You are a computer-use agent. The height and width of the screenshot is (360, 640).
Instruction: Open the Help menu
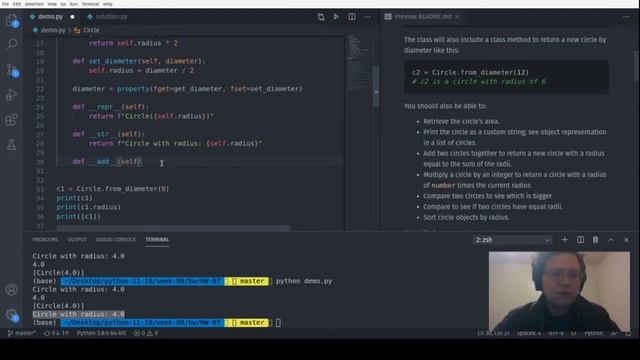(107, 4)
